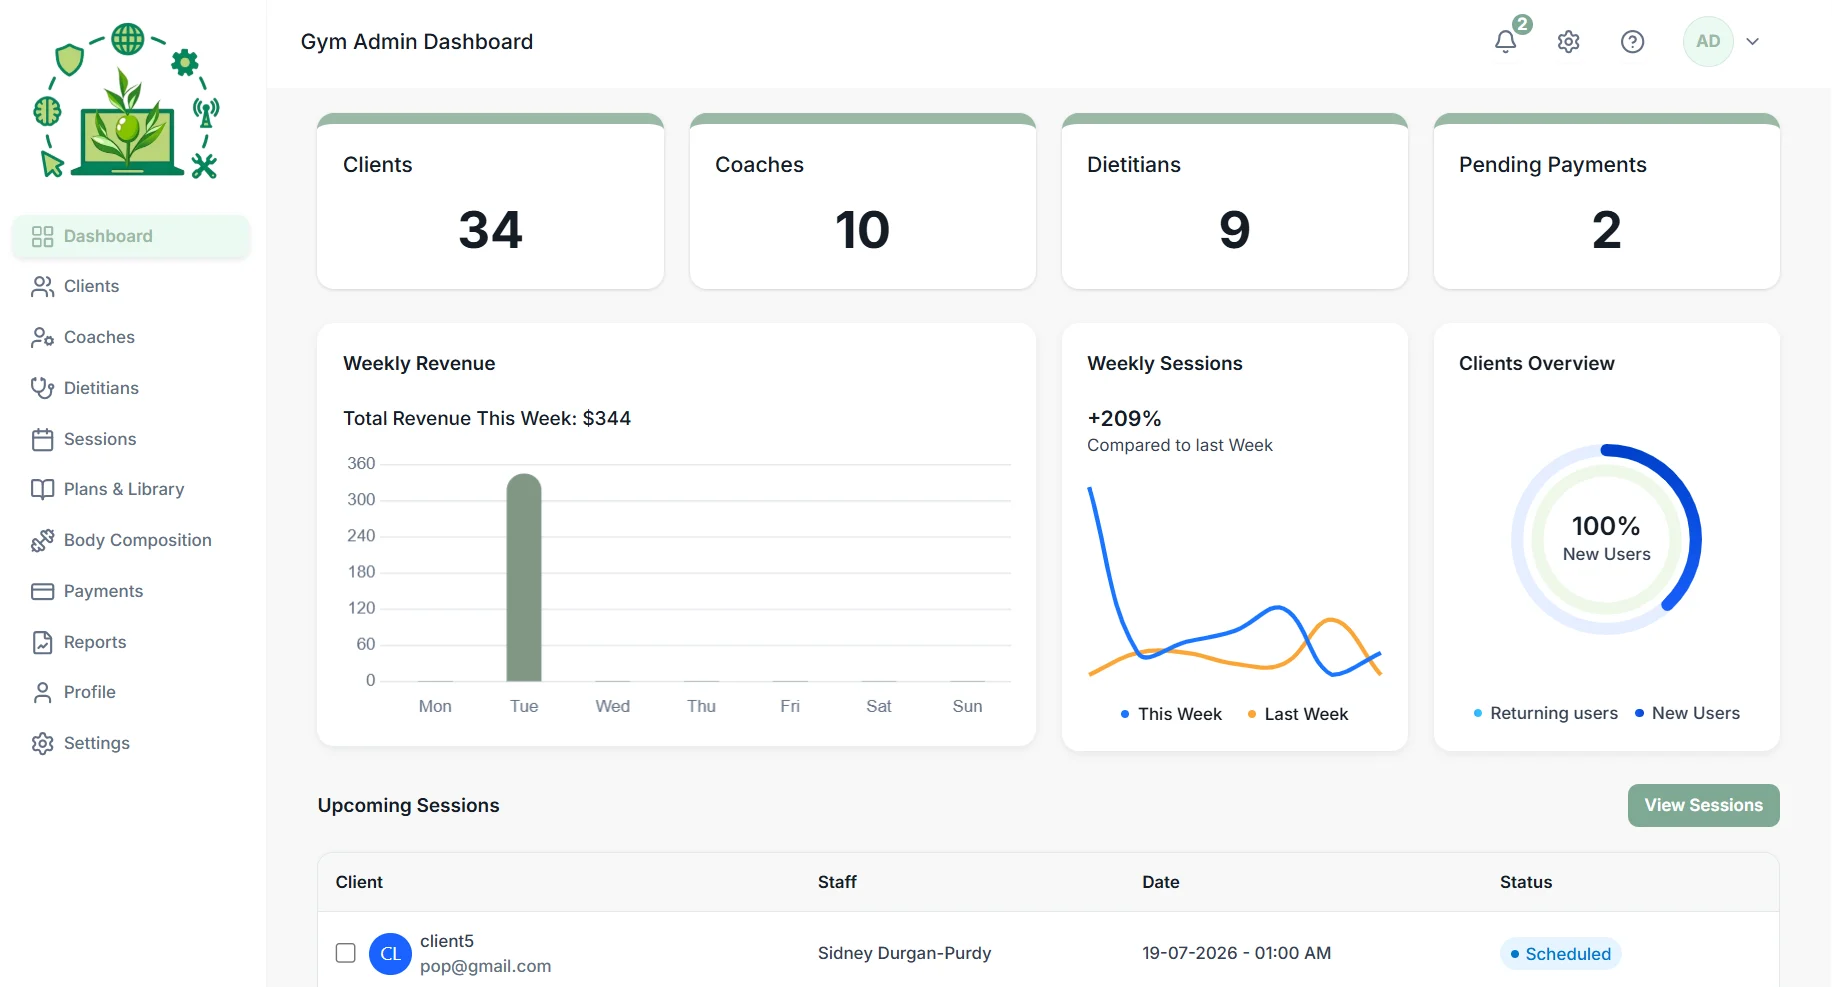Image resolution: width=1832 pixels, height=987 pixels.
Task: Click the View Sessions button
Action: [1703, 805]
